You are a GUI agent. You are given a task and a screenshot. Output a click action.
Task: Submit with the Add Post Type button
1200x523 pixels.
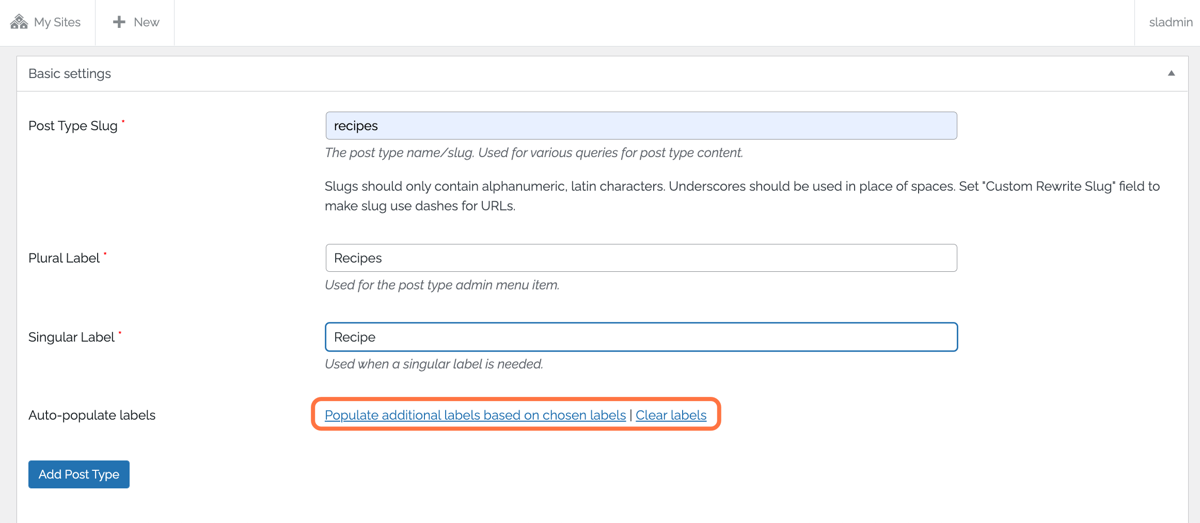pyautogui.click(x=79, y=474)
